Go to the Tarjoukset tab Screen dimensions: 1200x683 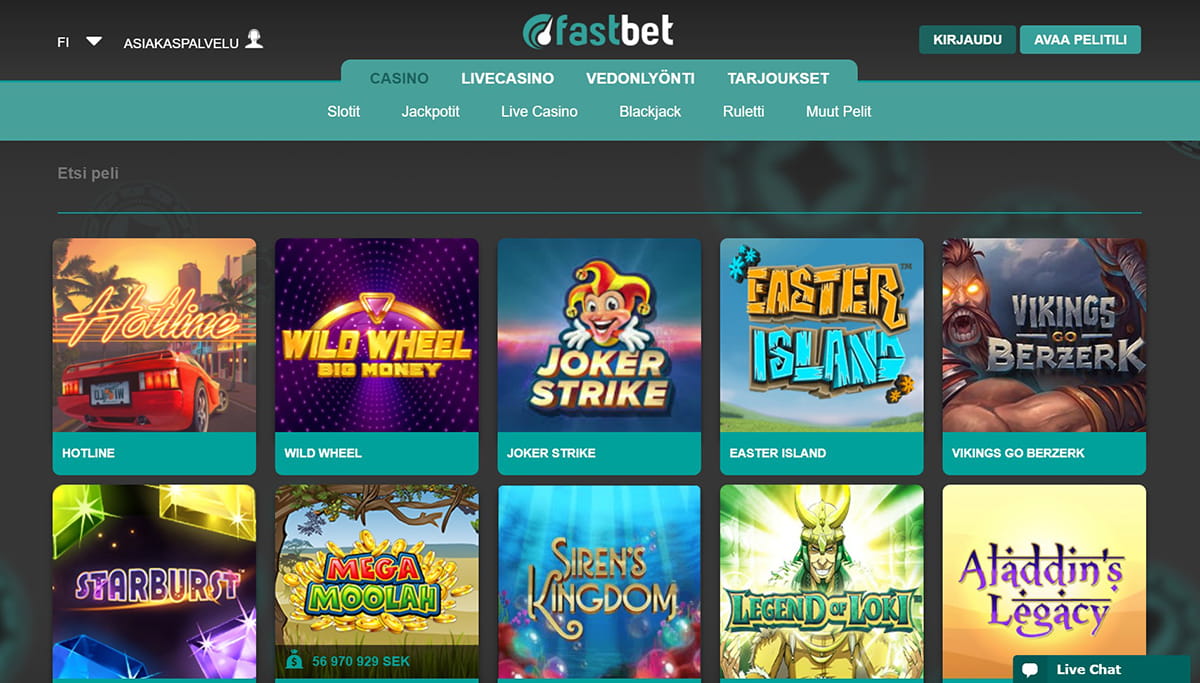point(778,78)
